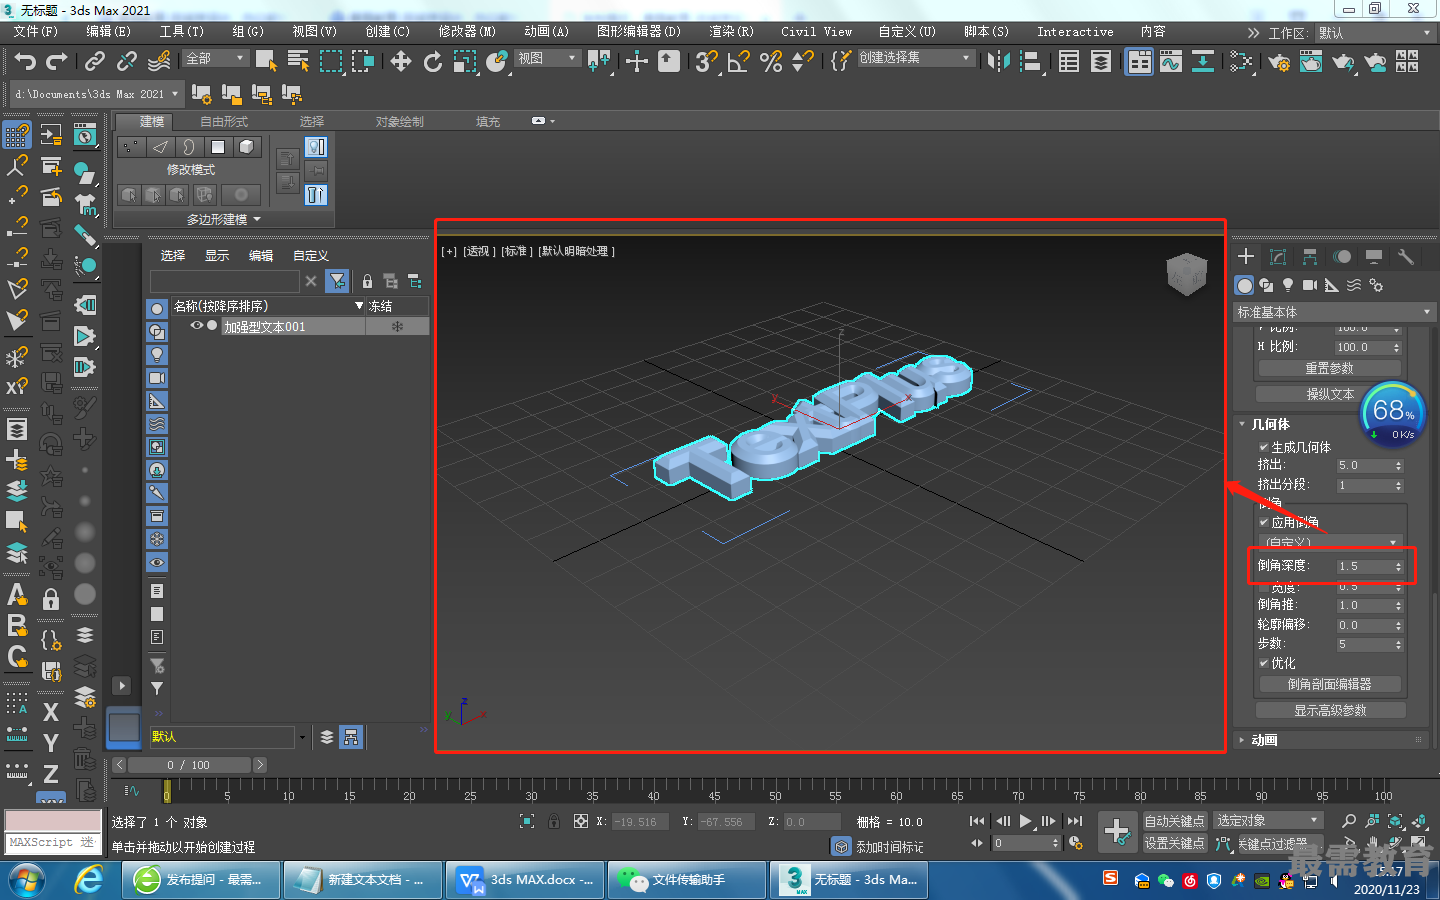This screenshot has width=1440, height=900.
Task: Toggle visibility eye of 加强型文本001
Action: (x=197, y=326)
